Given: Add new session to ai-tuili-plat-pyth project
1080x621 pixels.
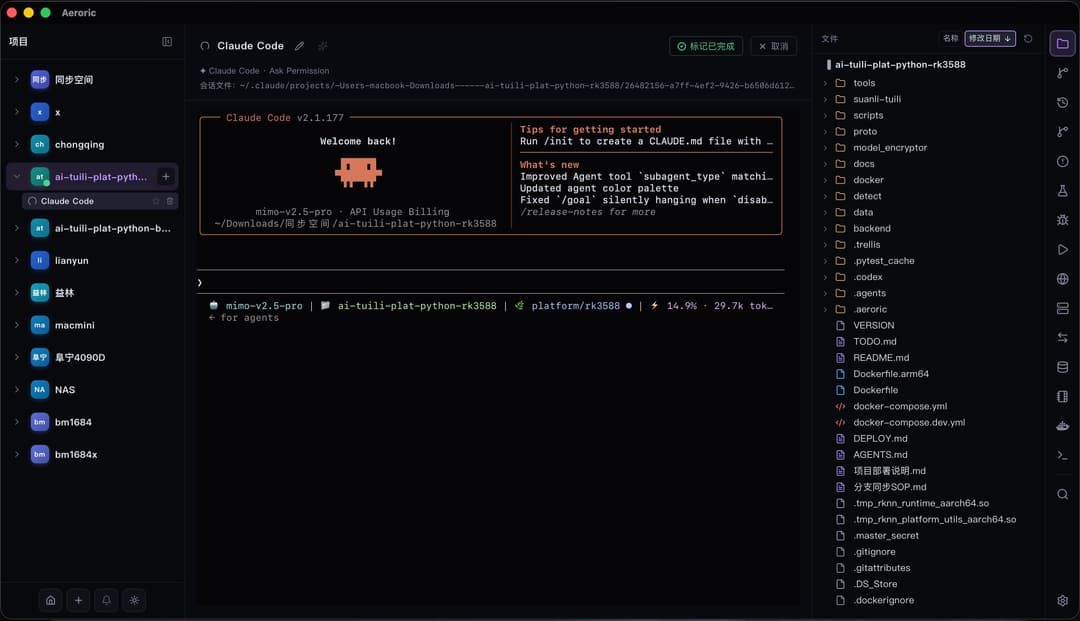Looking at the screenshot, I should [166, 177].
